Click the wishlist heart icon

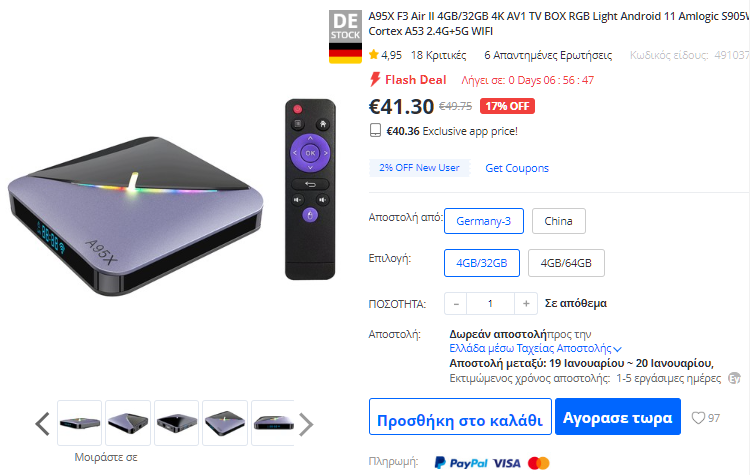698,418
